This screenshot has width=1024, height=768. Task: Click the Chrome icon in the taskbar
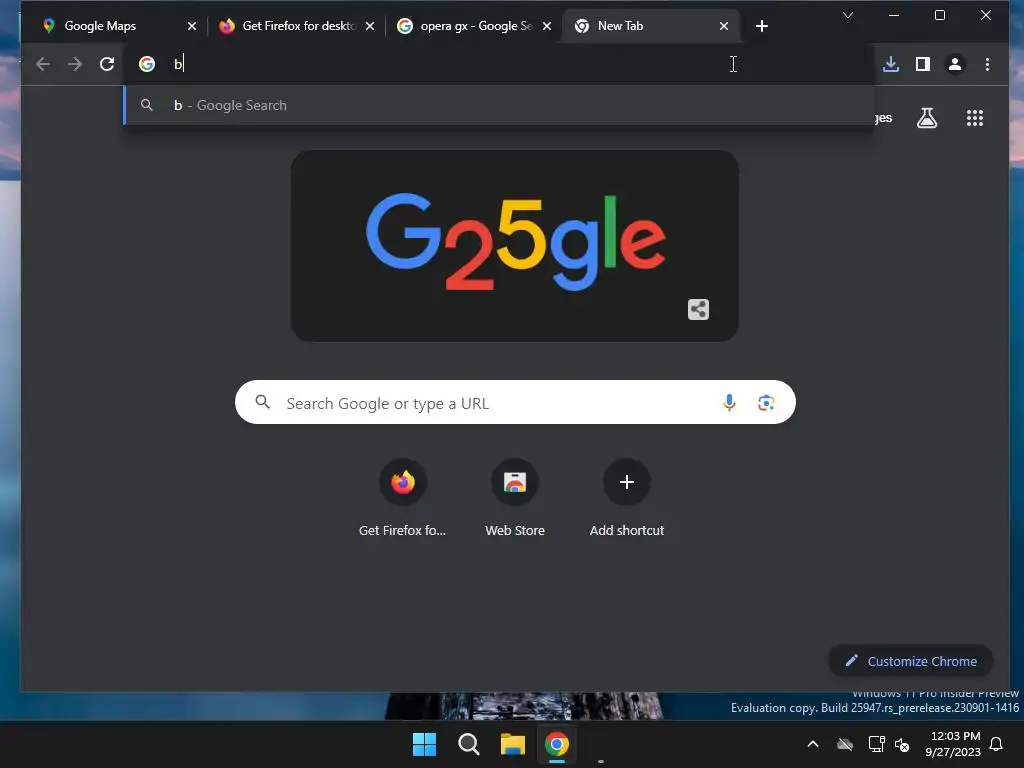(x=556, y=744)
